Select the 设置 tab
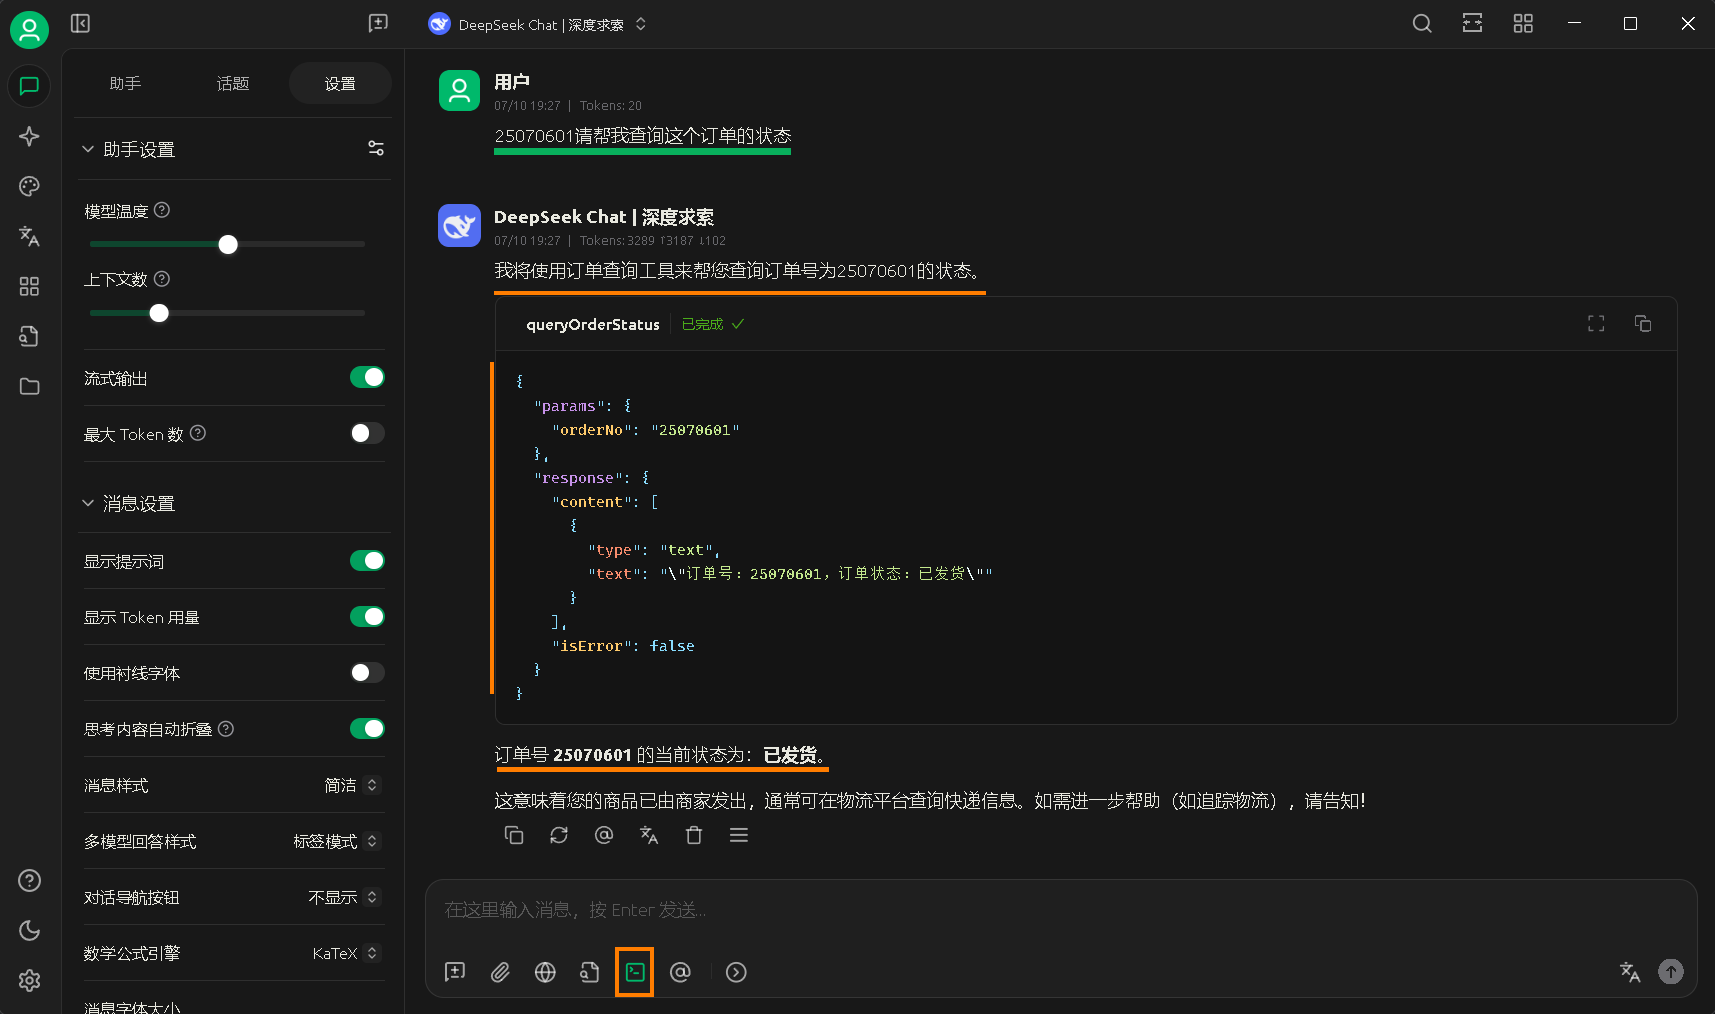 pyautogui.click(x=340, y=84)
